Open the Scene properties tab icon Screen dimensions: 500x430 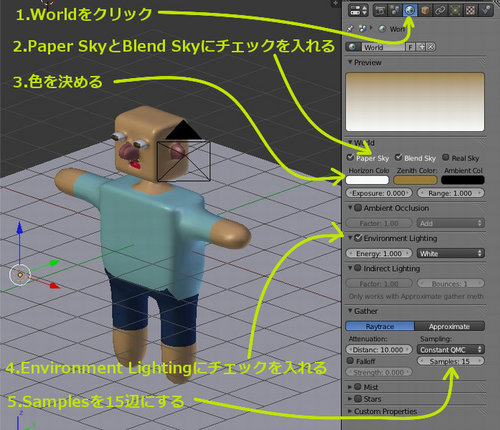pyautogui.click(x=395, y=10)
